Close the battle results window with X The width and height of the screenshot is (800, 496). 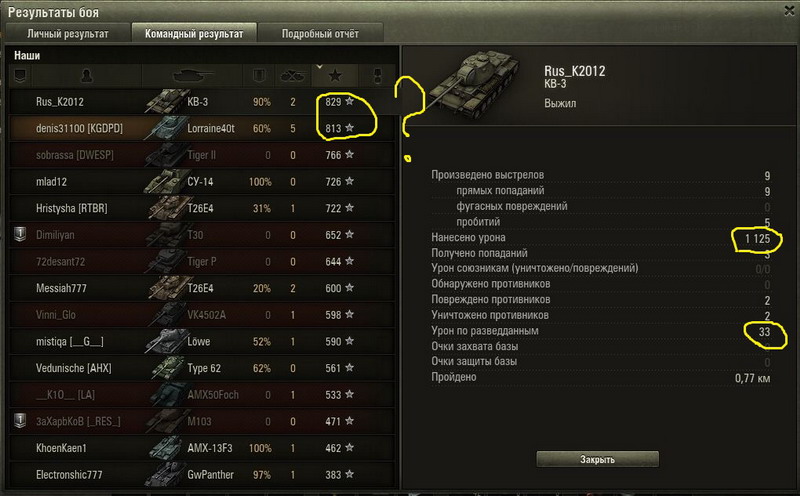click(x=789, y=11)
